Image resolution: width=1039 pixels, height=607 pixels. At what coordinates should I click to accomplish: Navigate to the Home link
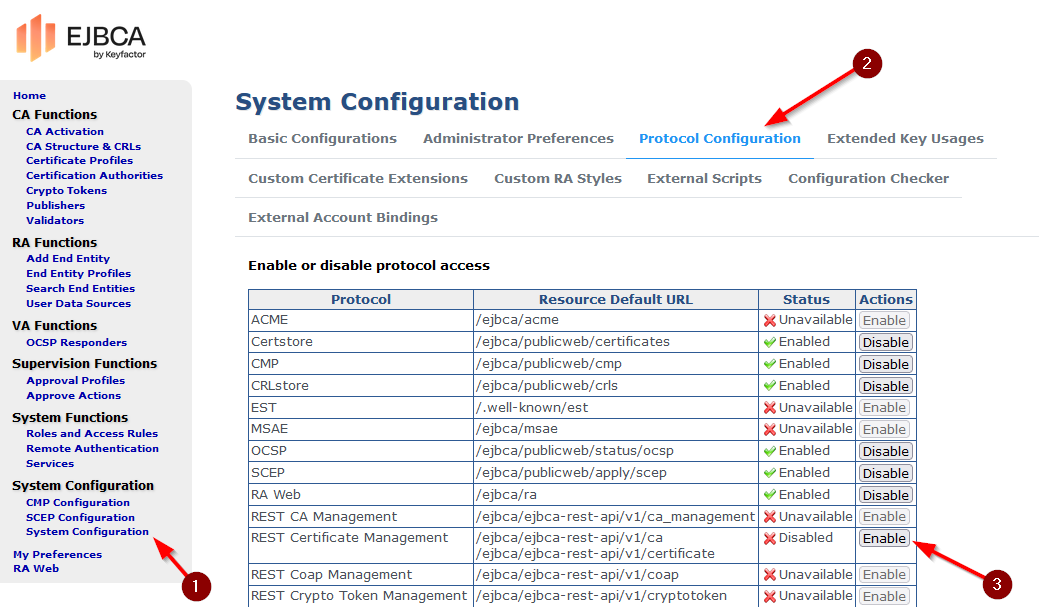pos(29,96)
